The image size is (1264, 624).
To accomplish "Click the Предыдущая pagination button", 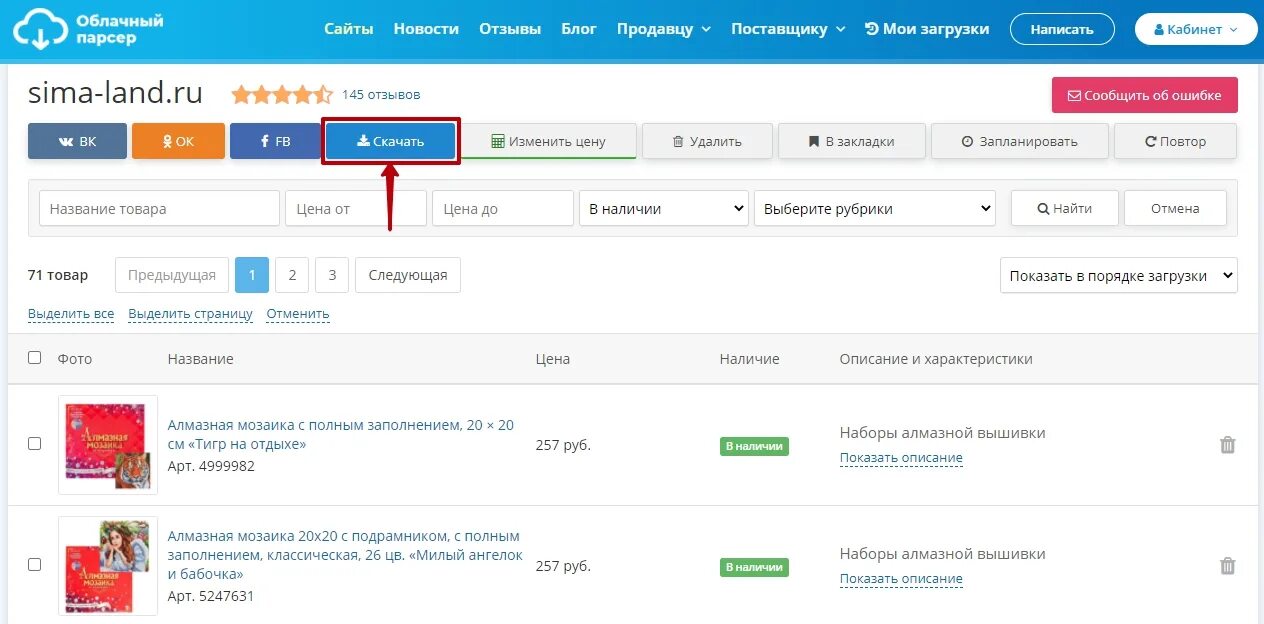I will click(x=172, y=275).
